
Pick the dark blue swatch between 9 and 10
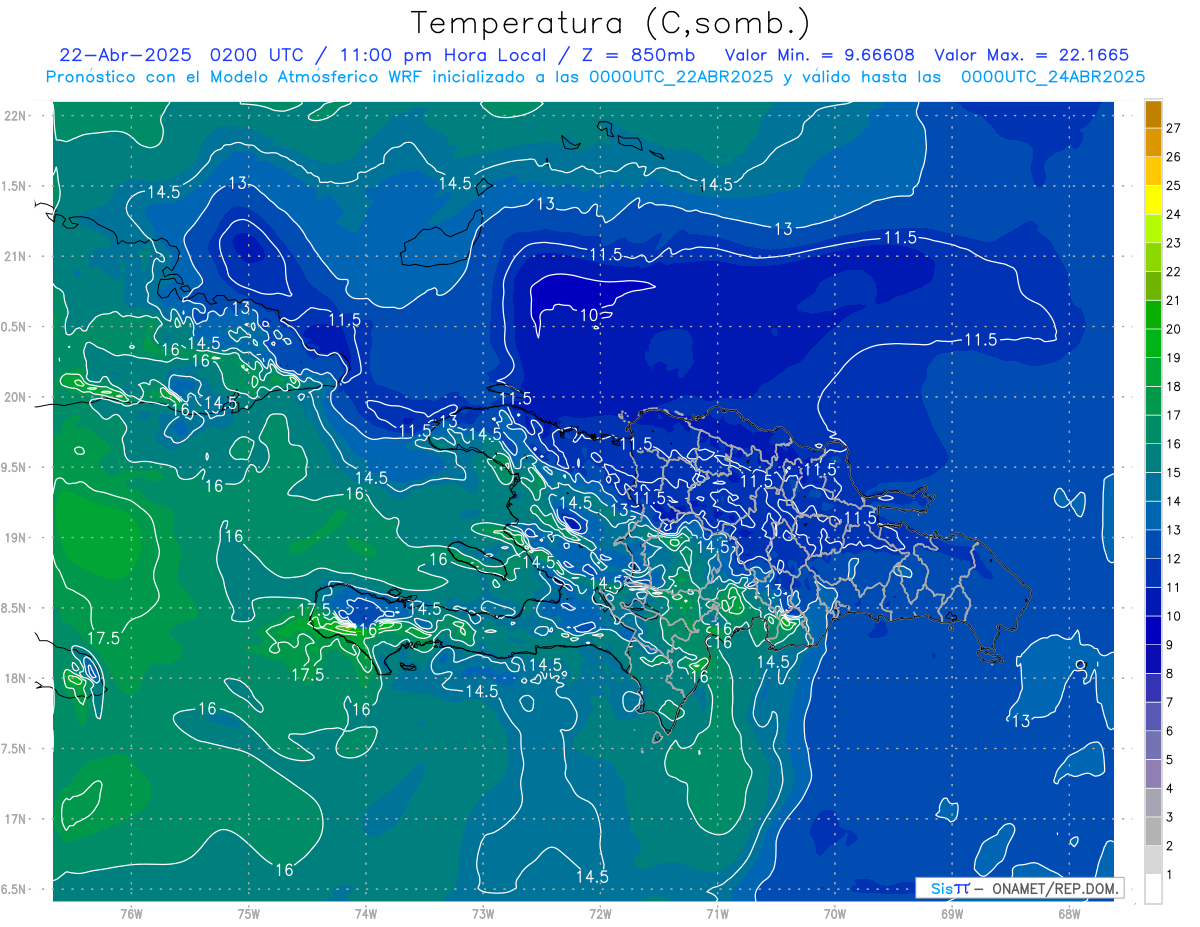pos(1153,630)
